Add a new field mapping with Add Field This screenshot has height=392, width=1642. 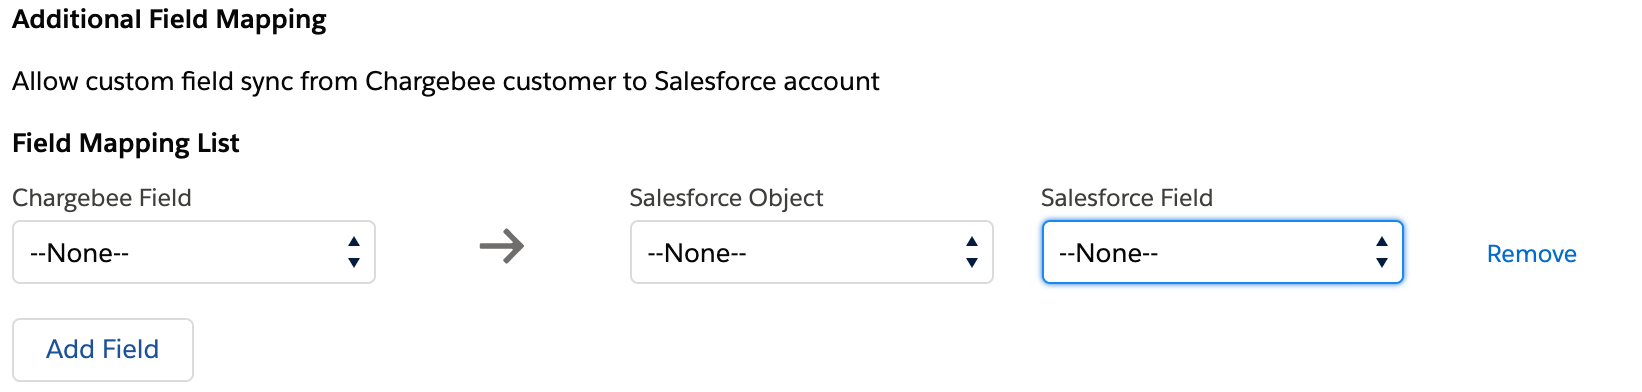pos(103,349)
